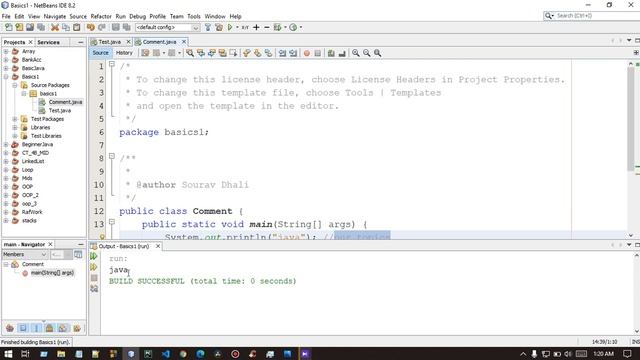Switch to the Services tab
Image resolution: width=640 pixels, height=360 pixels.
point(48,42)
